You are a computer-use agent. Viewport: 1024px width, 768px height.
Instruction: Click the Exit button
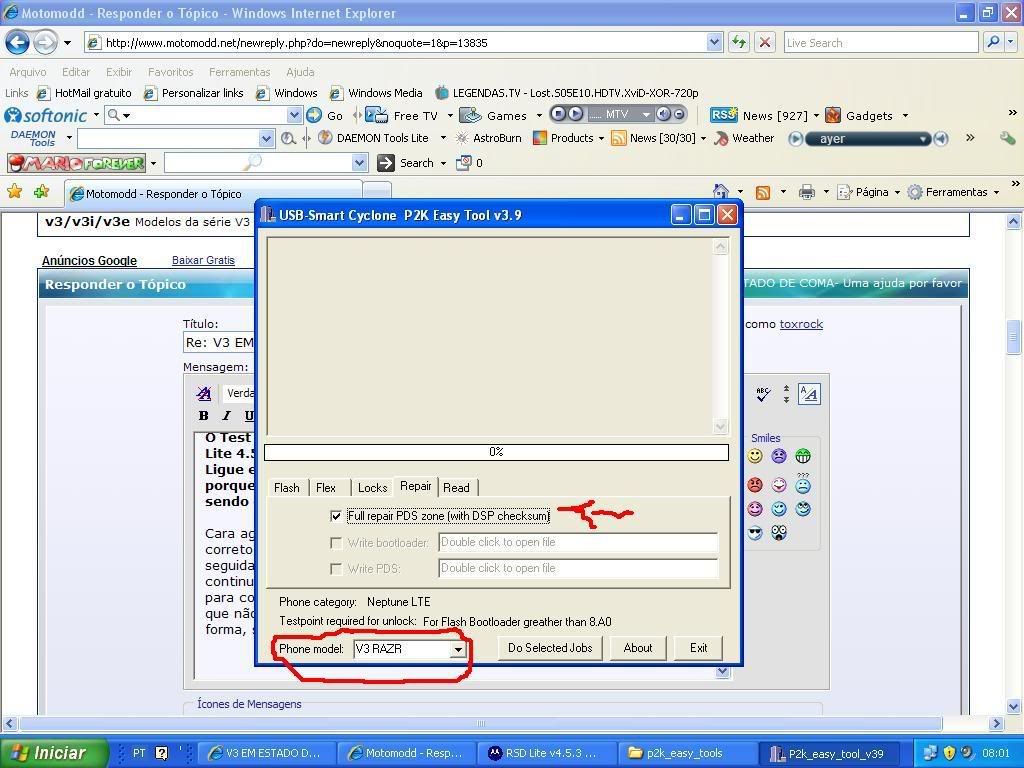pyautogui.click(x=698, y=648)
